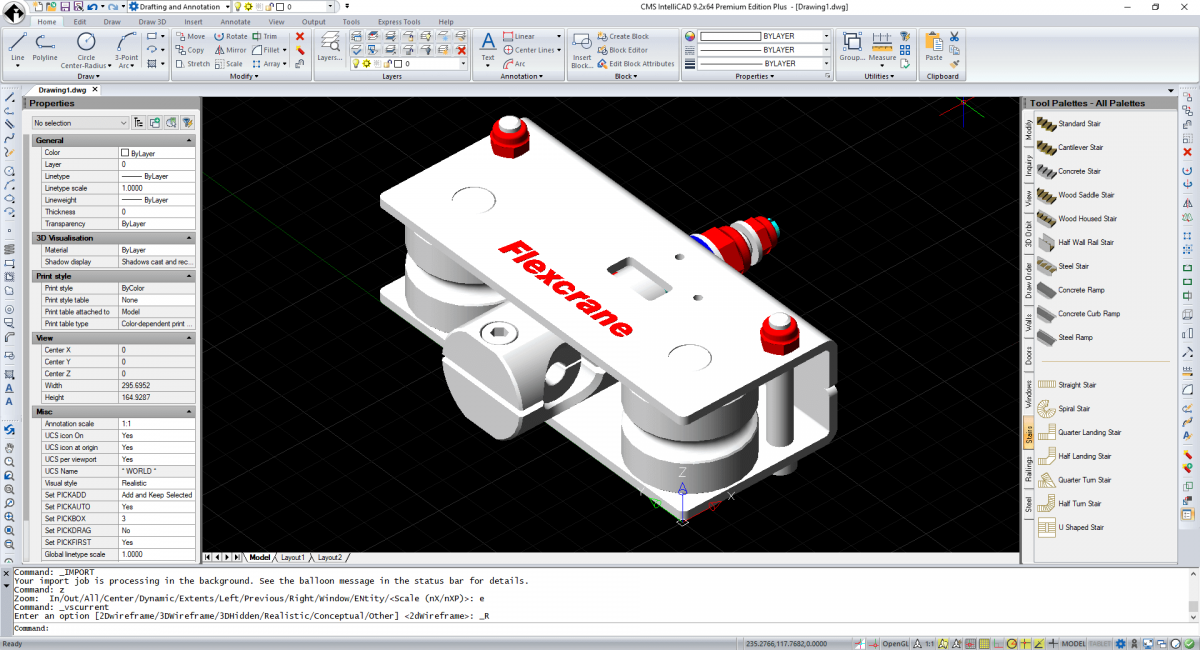Click the Measure tool in Utilities panel
This screenshot has width=1200, height=650.
884,44
